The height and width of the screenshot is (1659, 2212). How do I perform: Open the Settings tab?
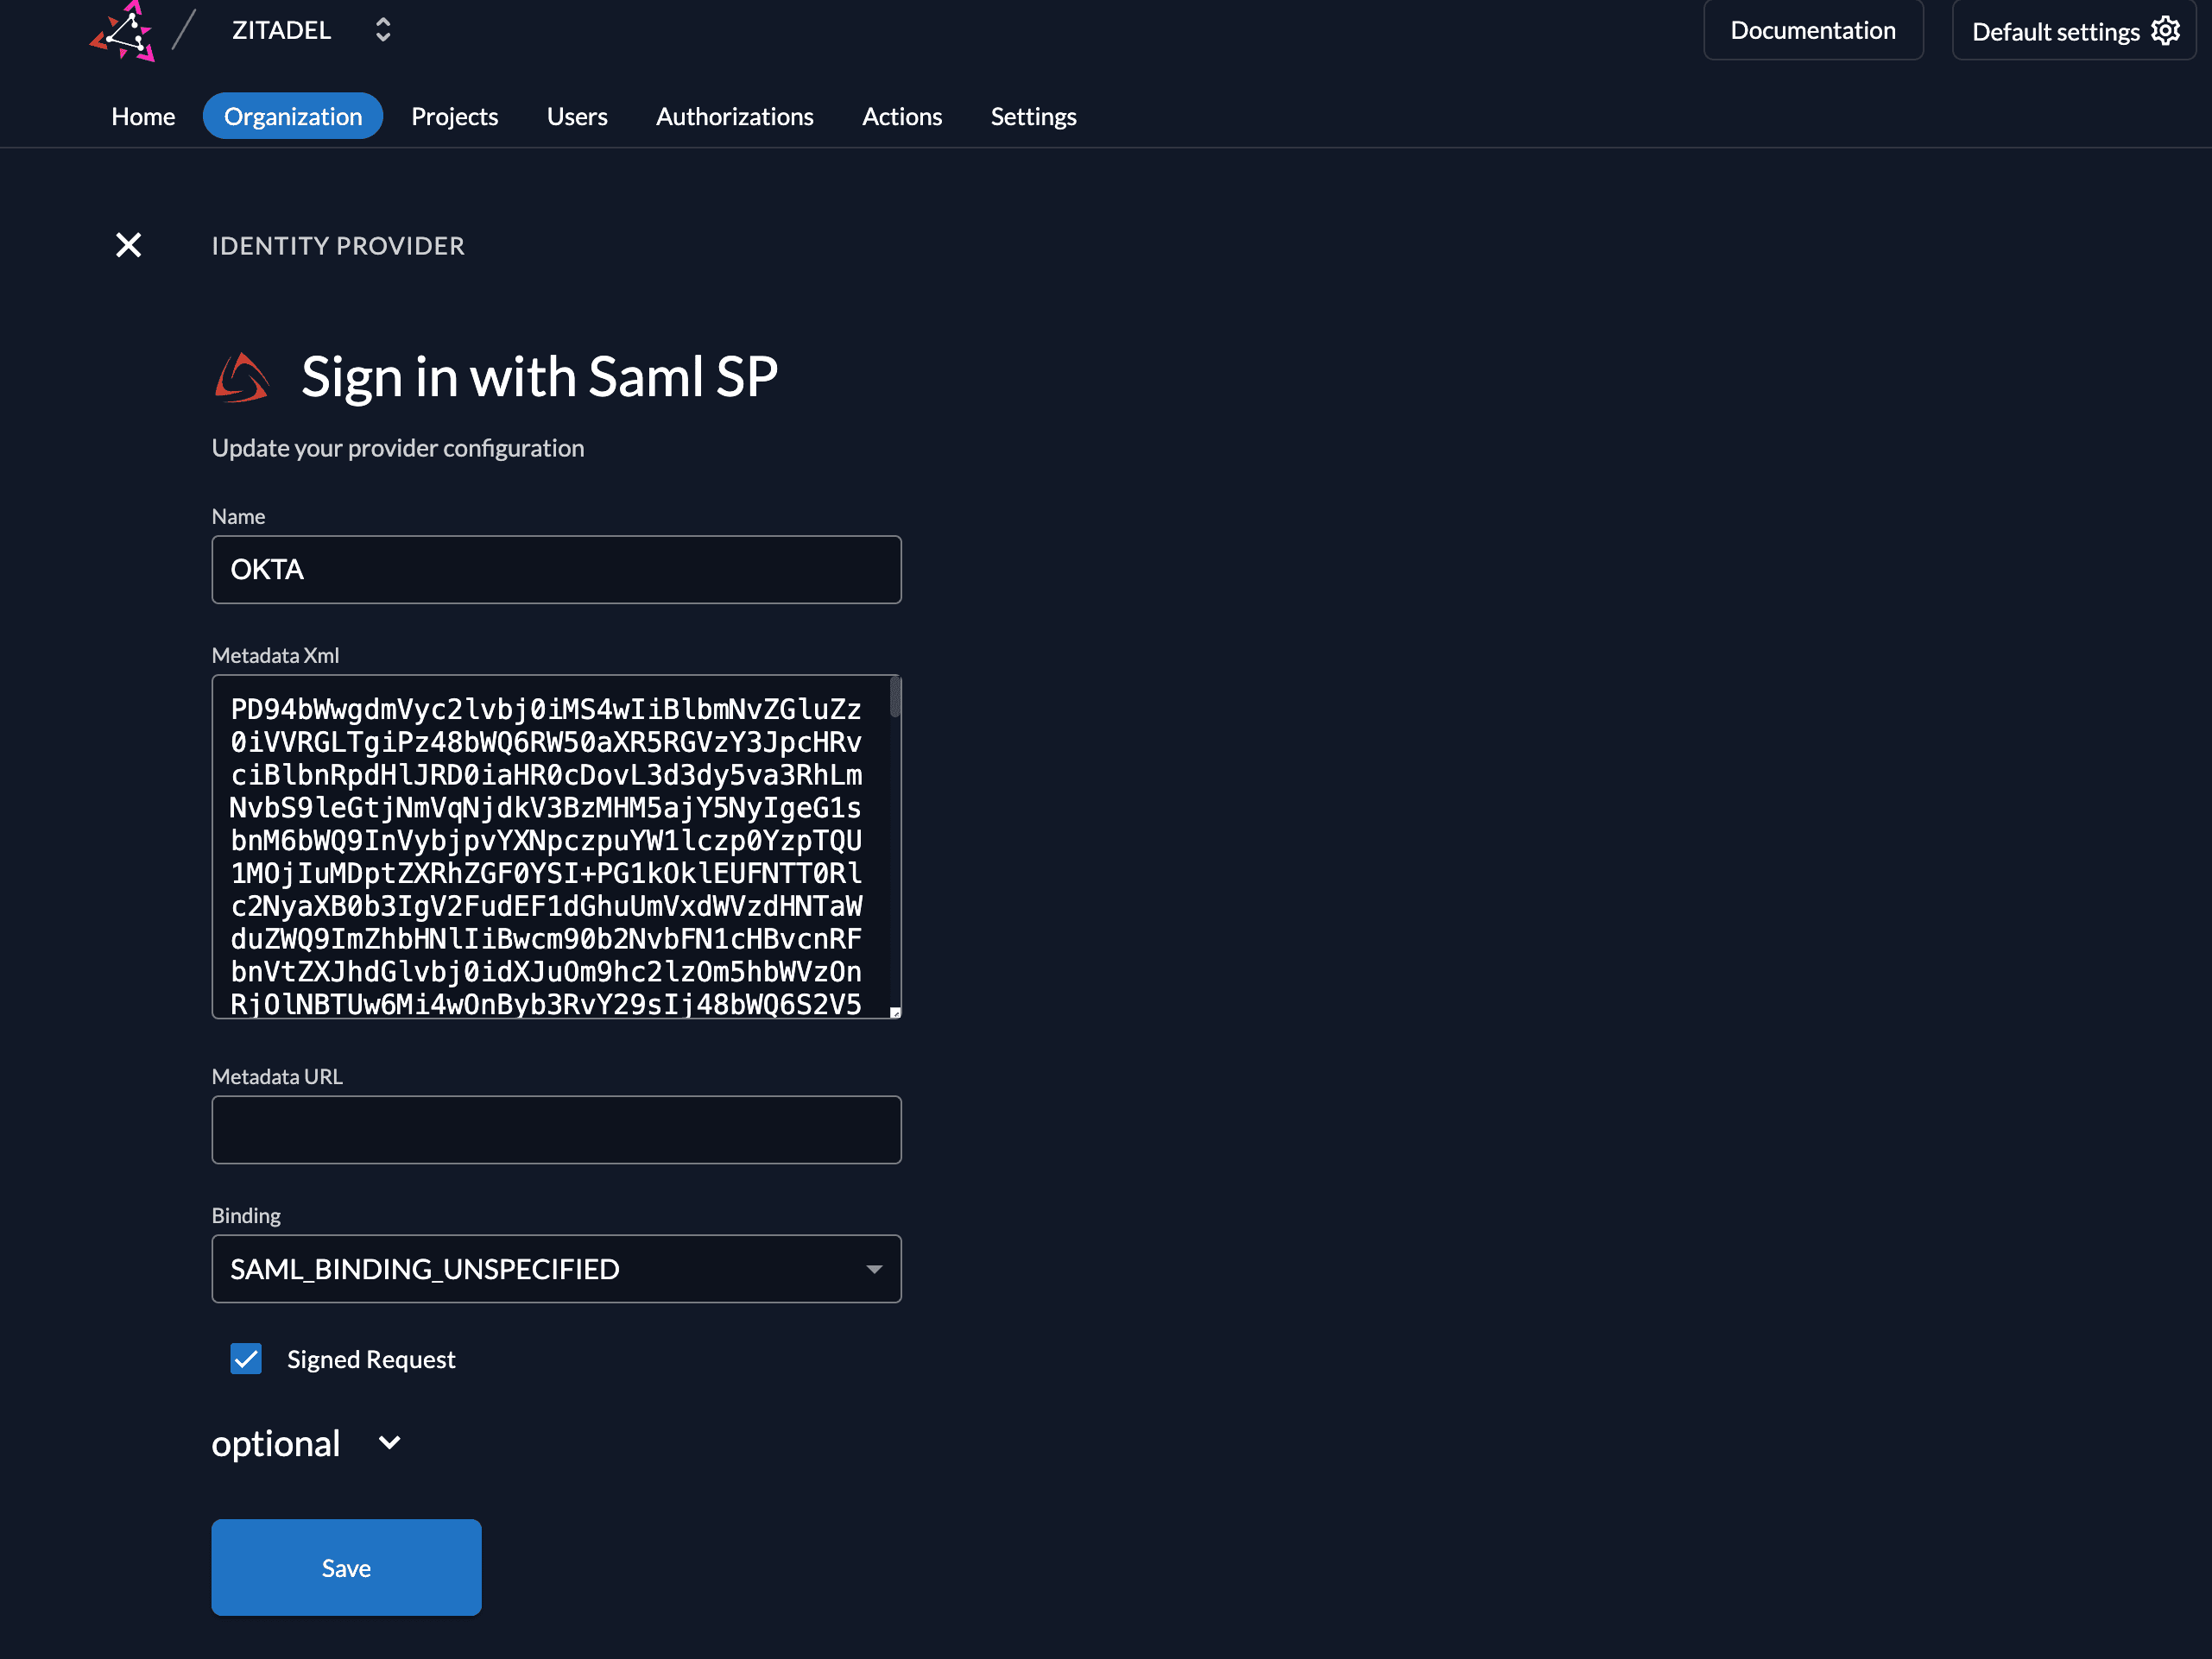tap(1033, 116)
